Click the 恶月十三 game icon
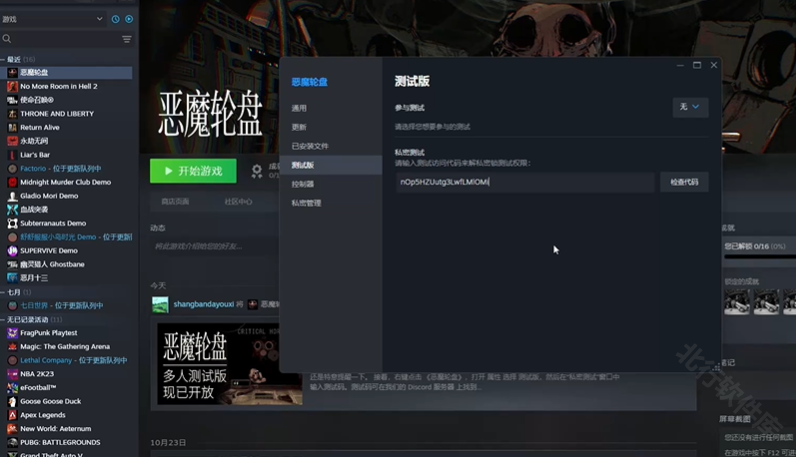 click(12, 278)
